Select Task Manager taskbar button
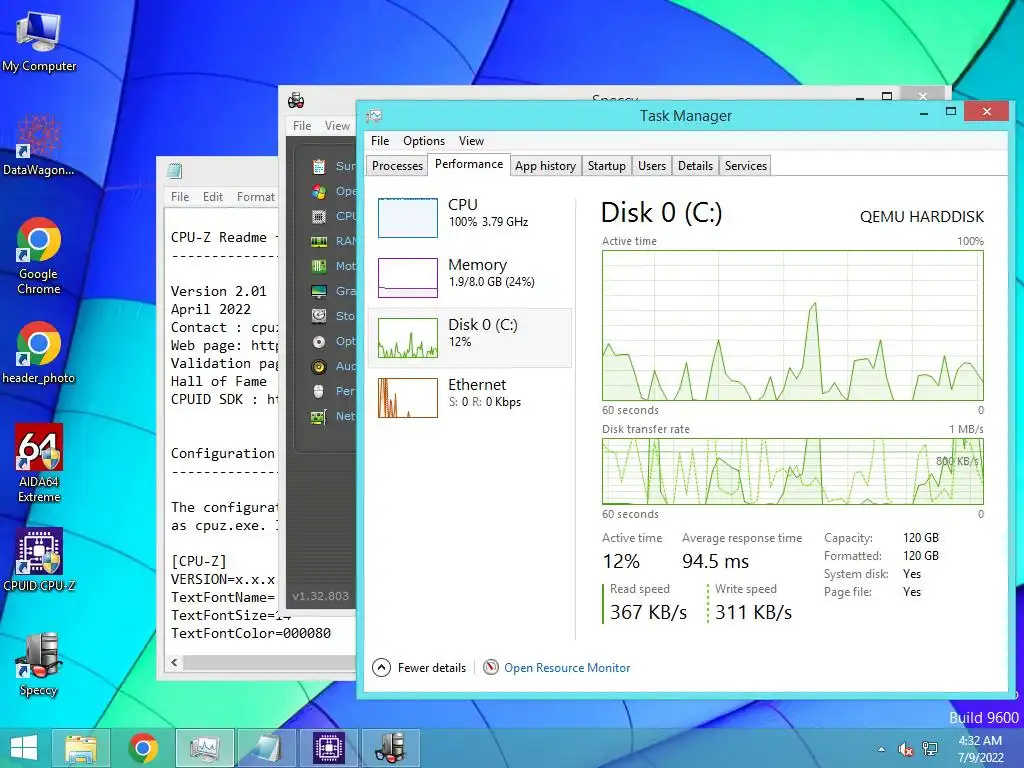Image resolution: width=1024 pixels, height=768 pixels. [204, 748]
